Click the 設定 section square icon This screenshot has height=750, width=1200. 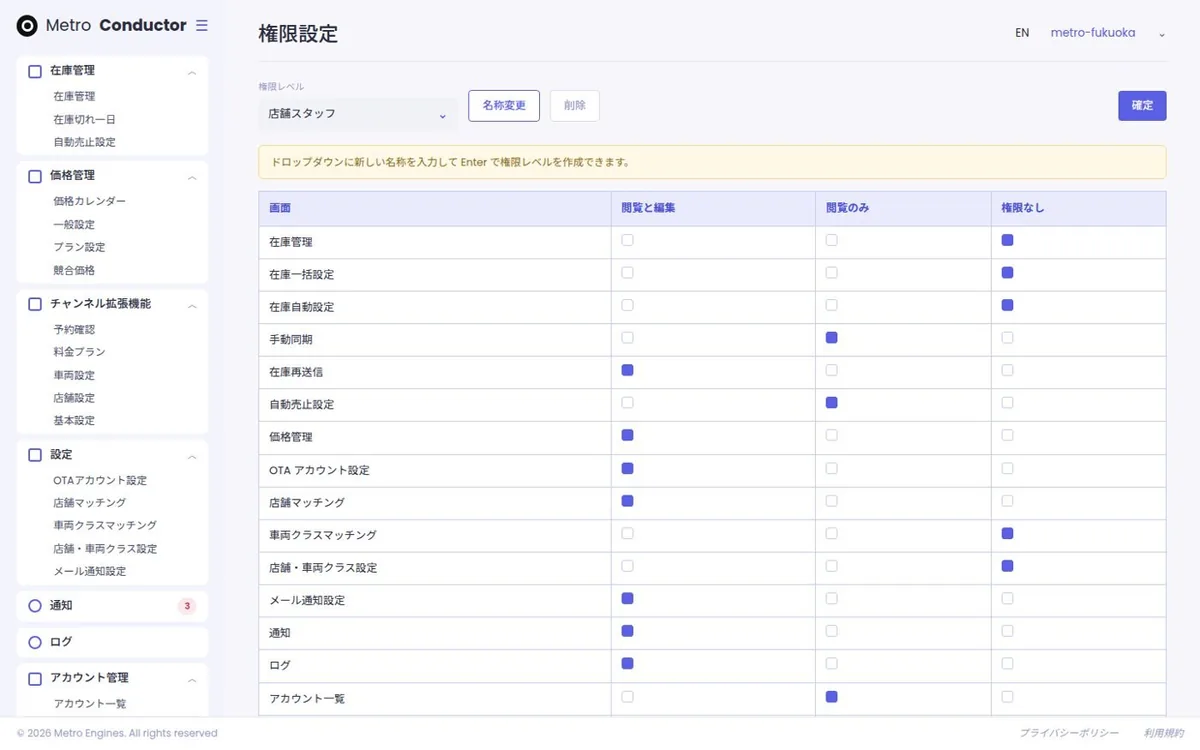[35, 455]
